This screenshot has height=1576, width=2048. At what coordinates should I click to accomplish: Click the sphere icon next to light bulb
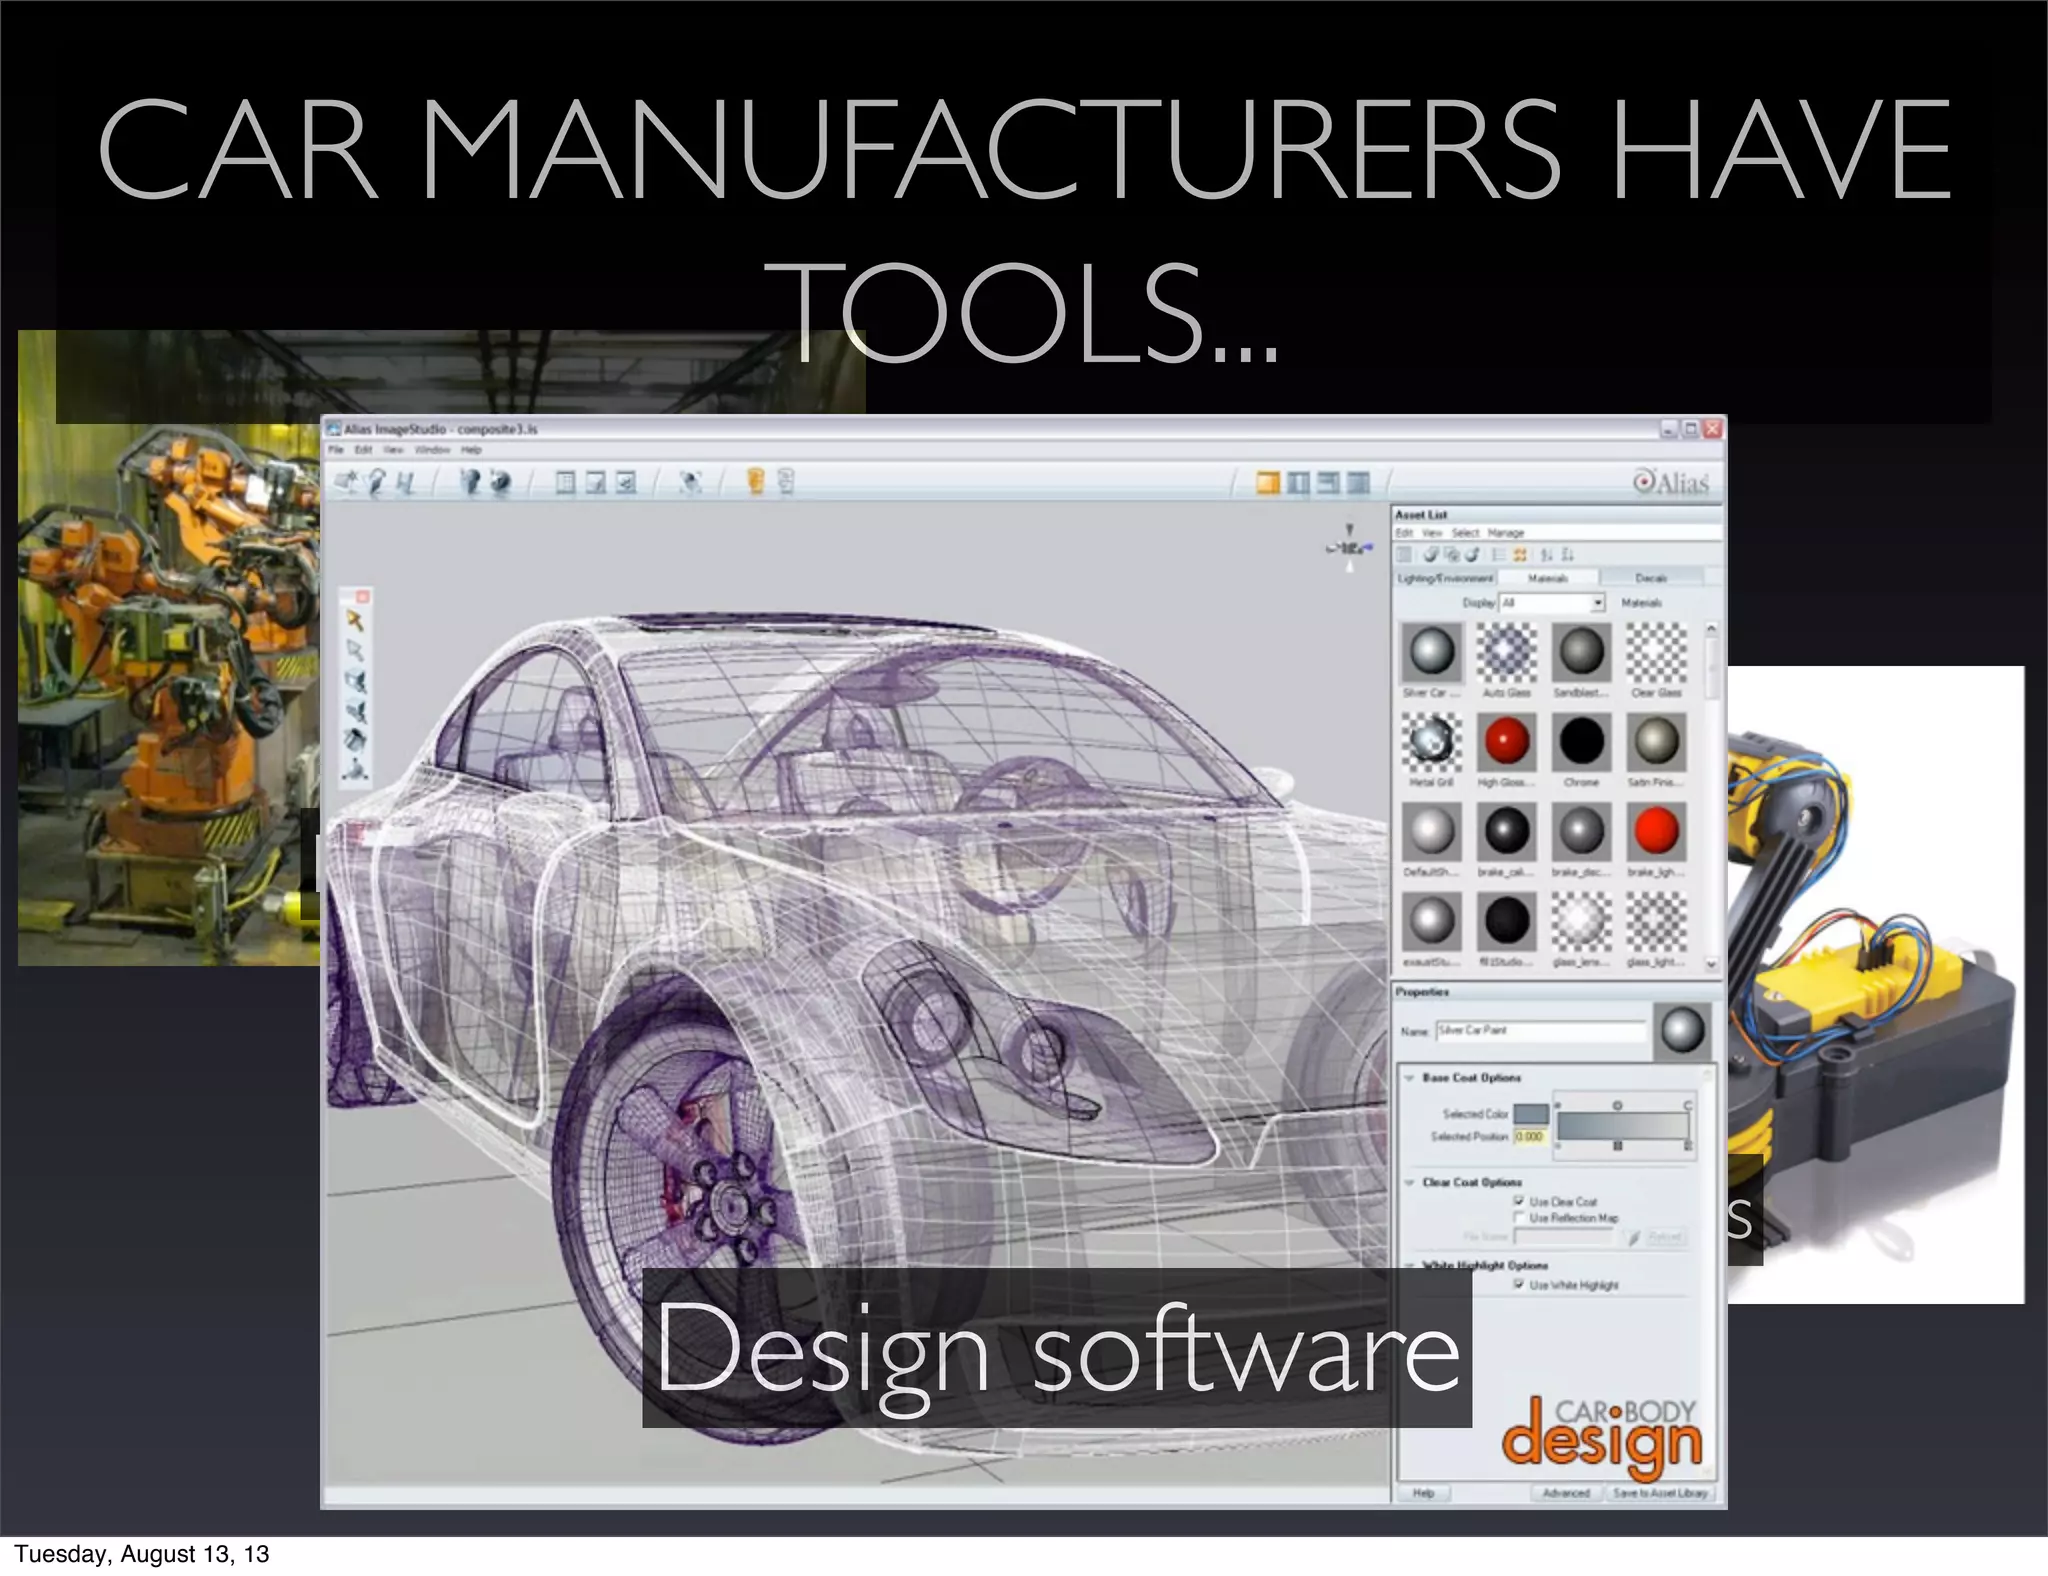pos(501,483)
